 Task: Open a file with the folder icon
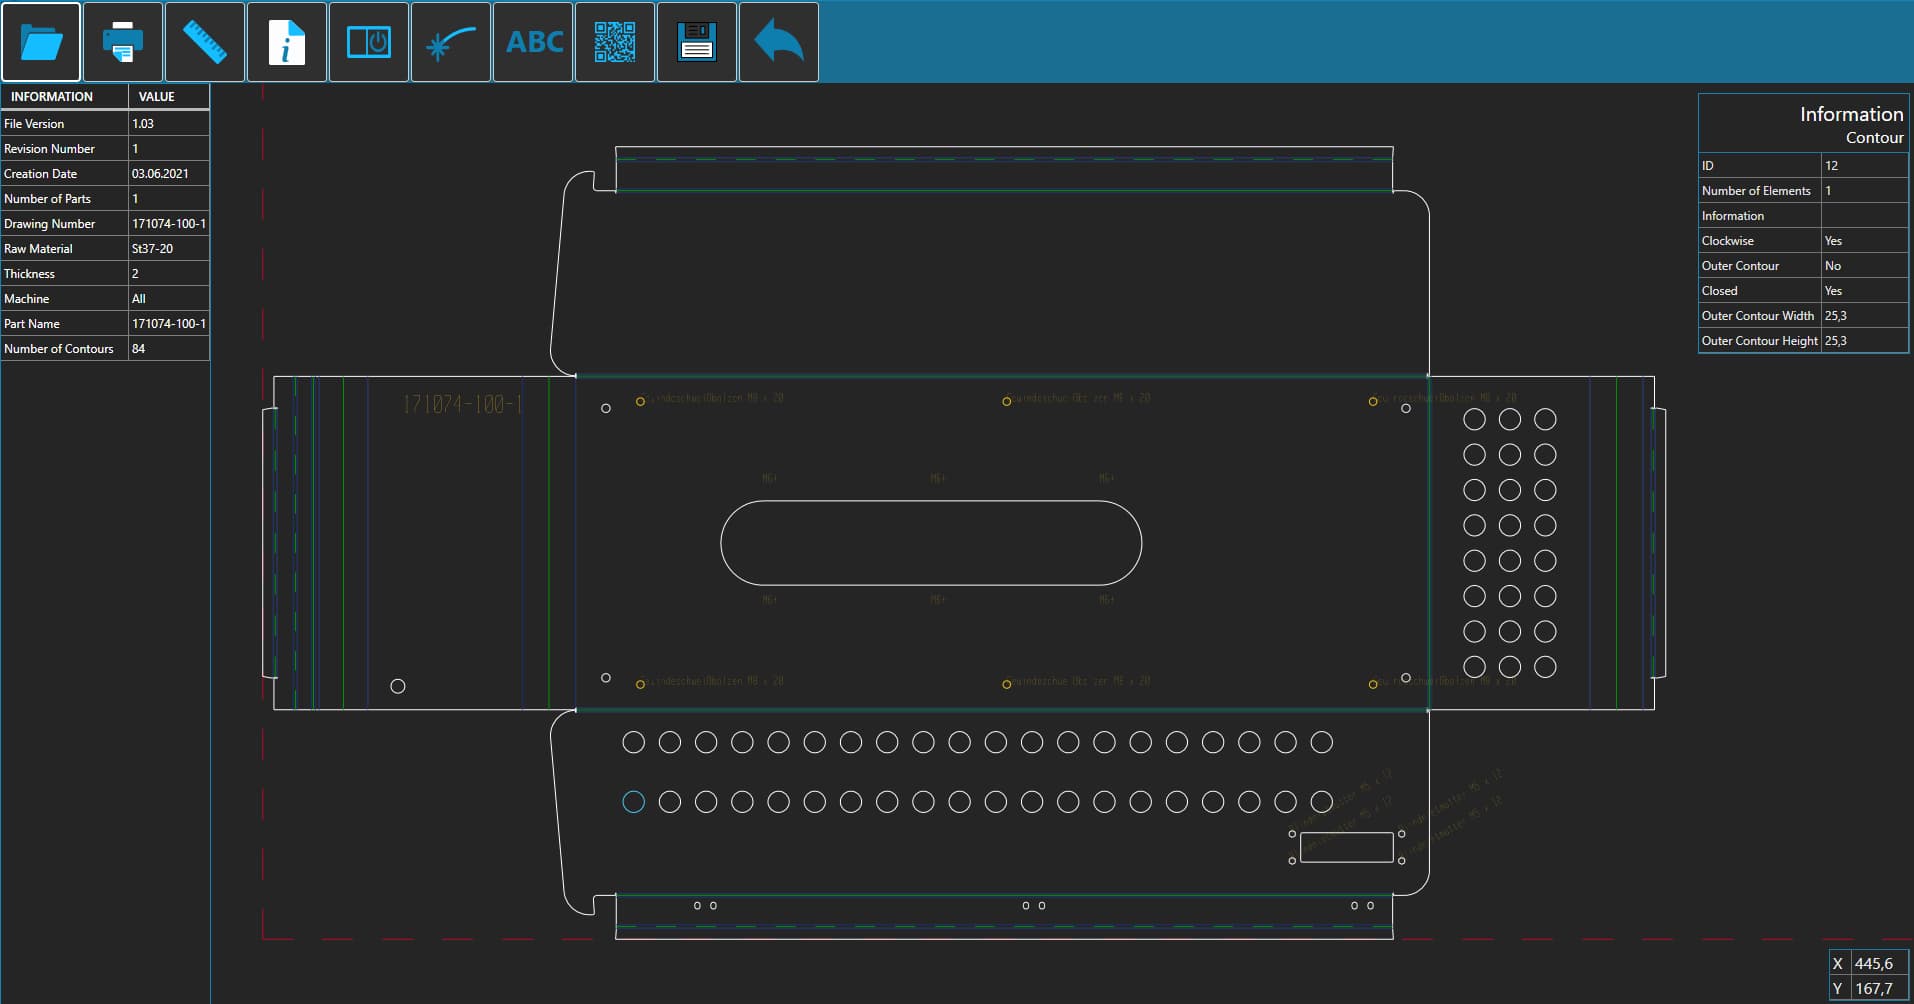(x=41, y=42)
